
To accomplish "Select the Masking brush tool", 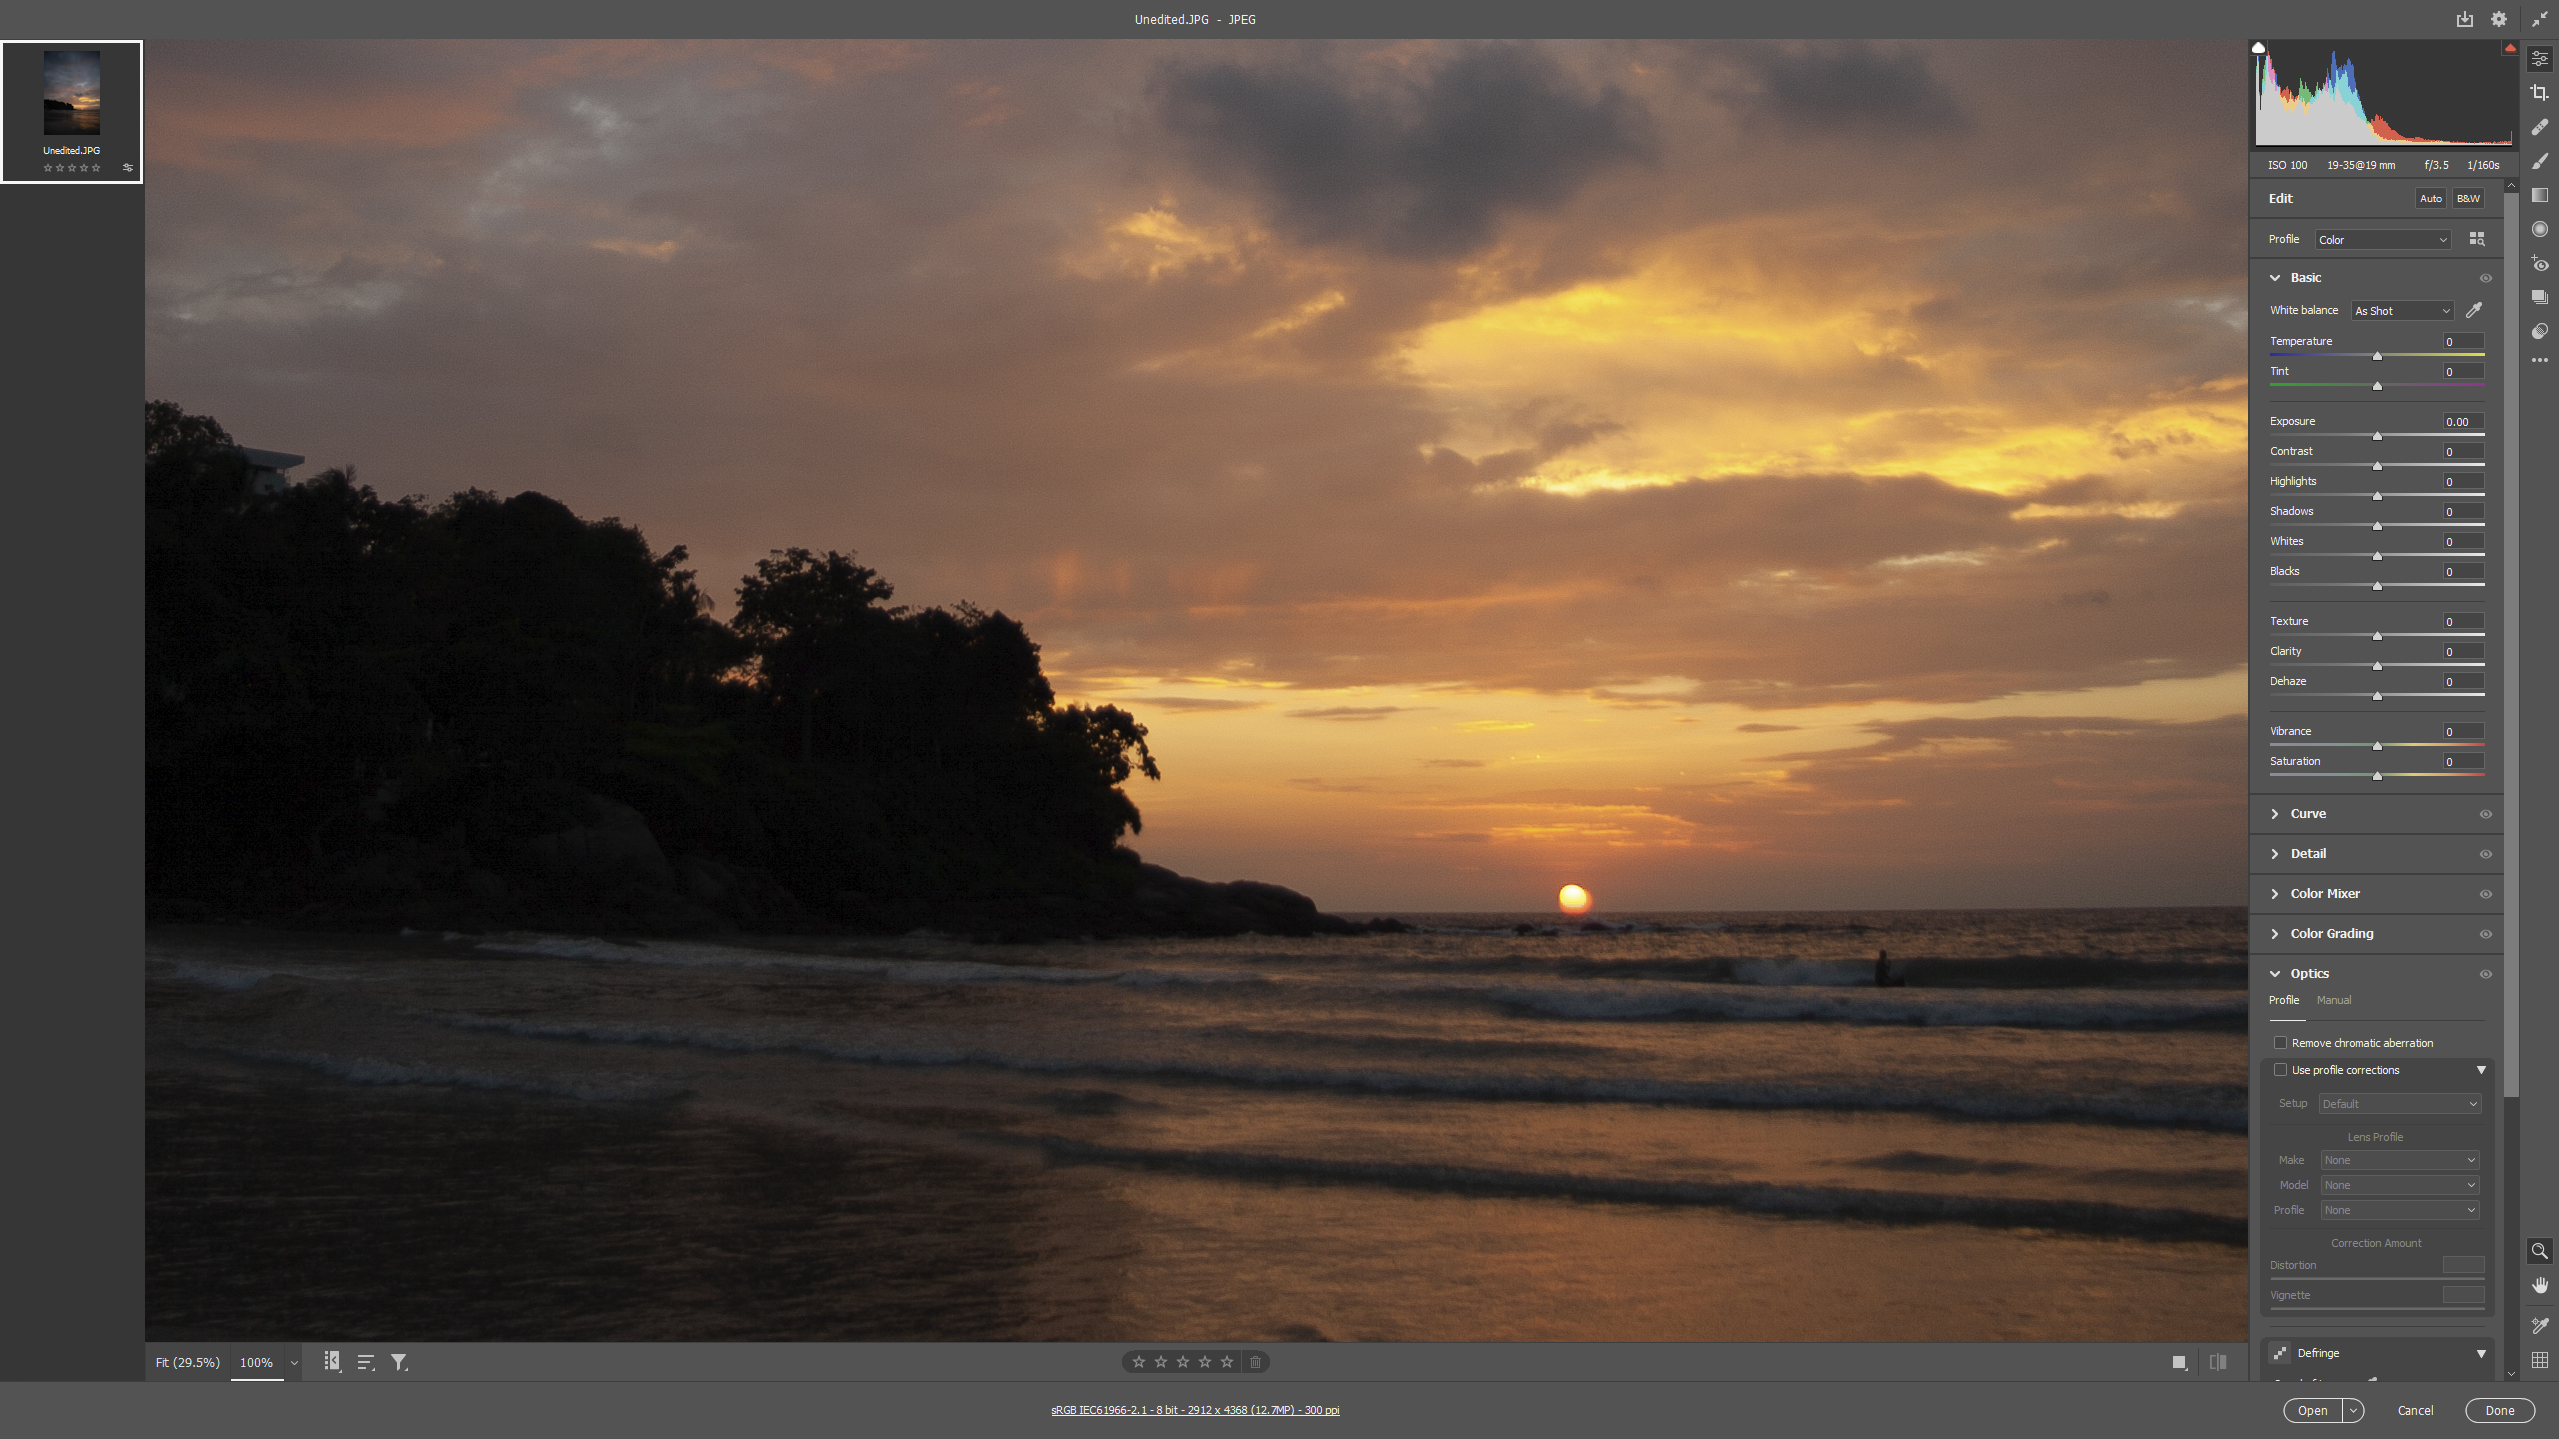I will click(x=2539, y=161).
